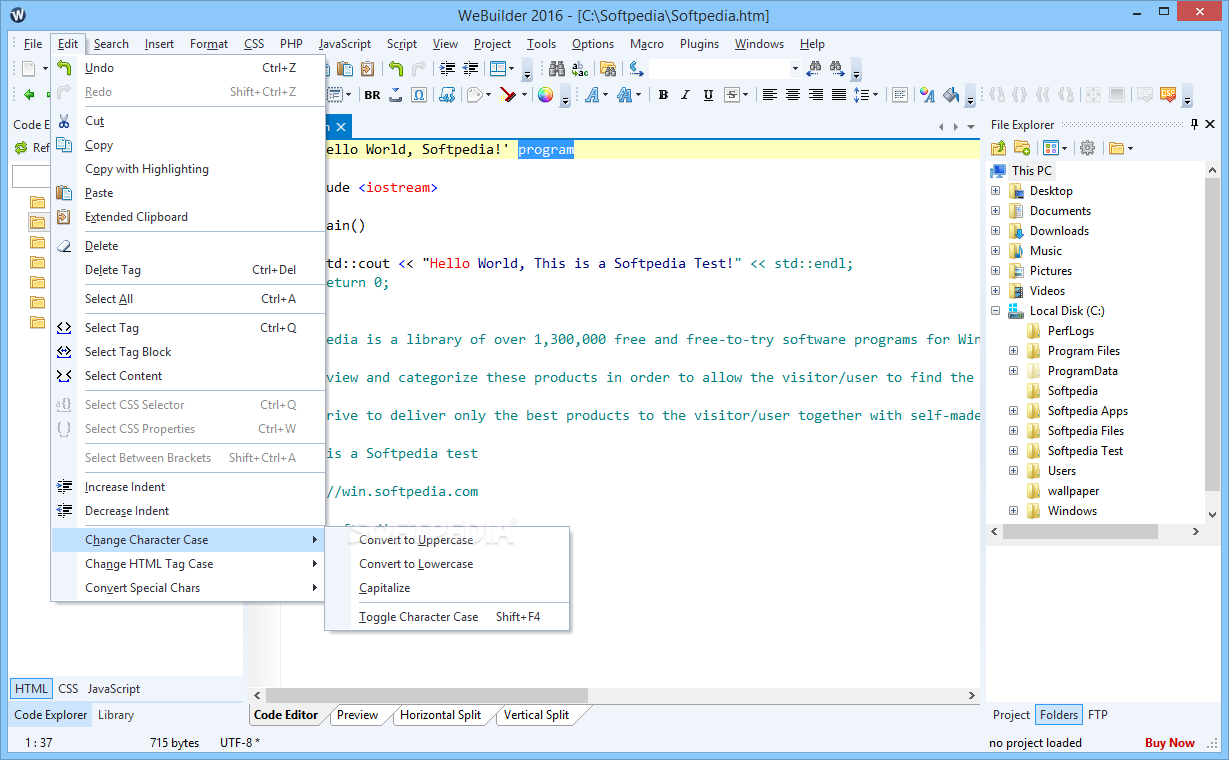Image resolution: width=1229 pixels, height=760 pixels.
Task: Open the search box dropdown arrow
Action: pos(795,69)
